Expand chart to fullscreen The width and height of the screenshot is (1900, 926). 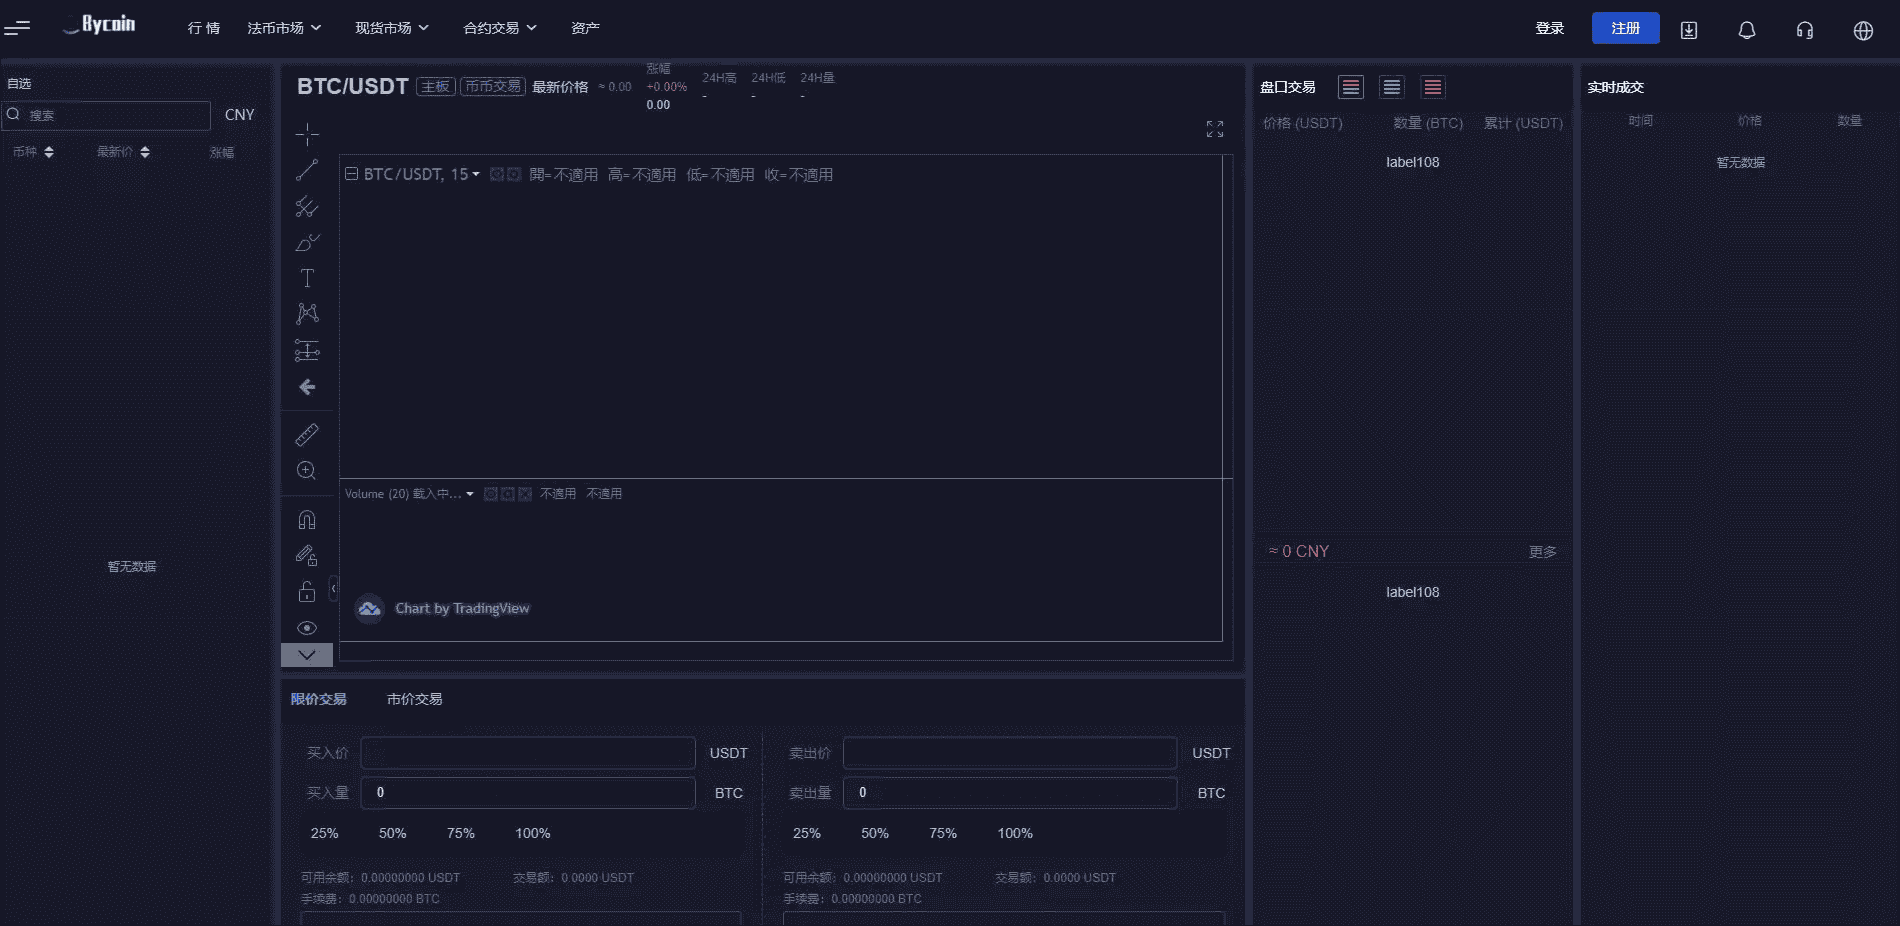click(1214, 129)
